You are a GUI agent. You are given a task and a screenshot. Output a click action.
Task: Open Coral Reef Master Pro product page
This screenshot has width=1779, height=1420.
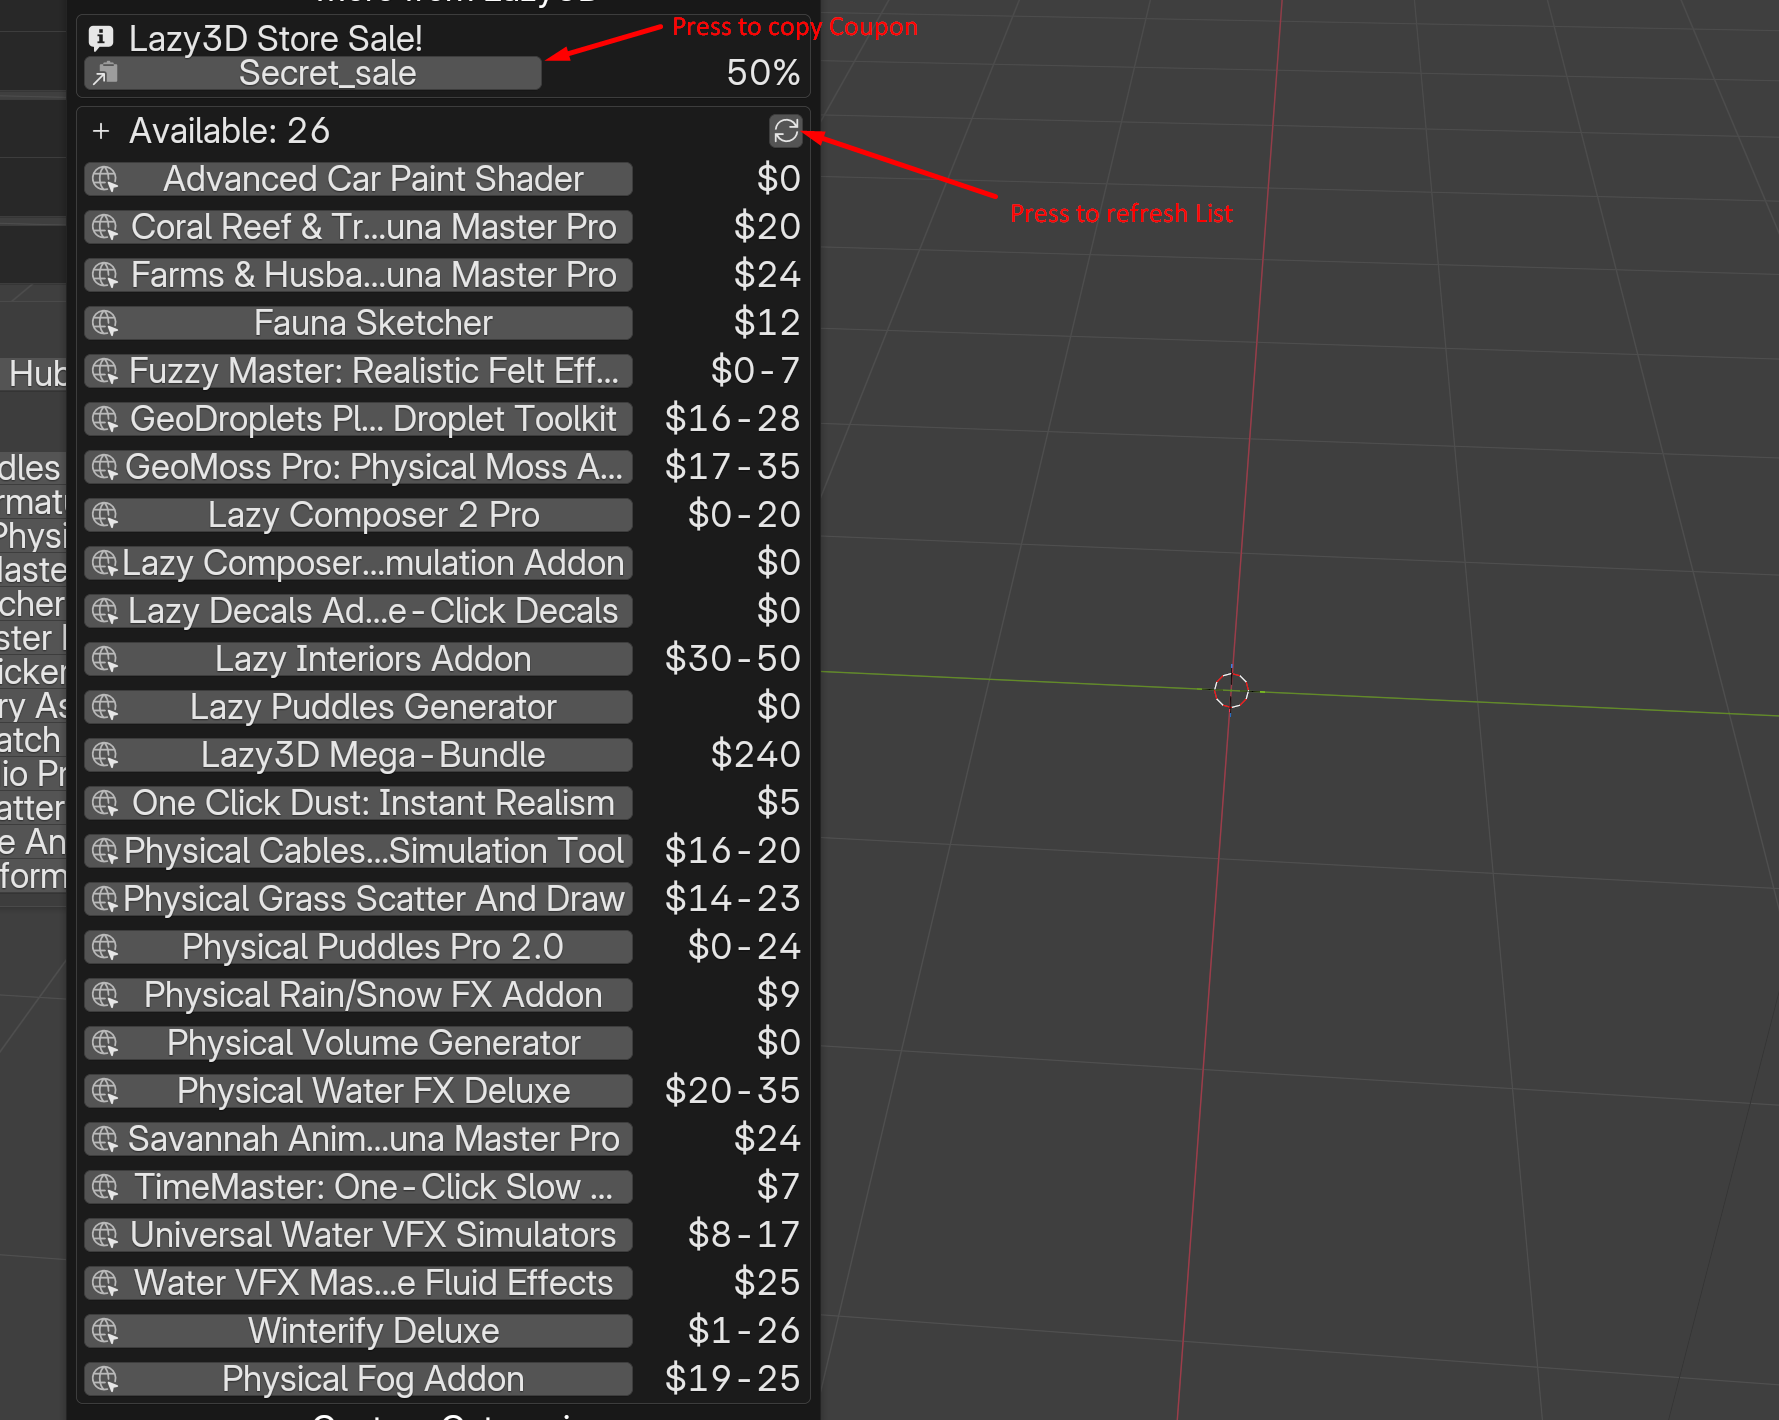pyautogui.click(x=358, y=227)
